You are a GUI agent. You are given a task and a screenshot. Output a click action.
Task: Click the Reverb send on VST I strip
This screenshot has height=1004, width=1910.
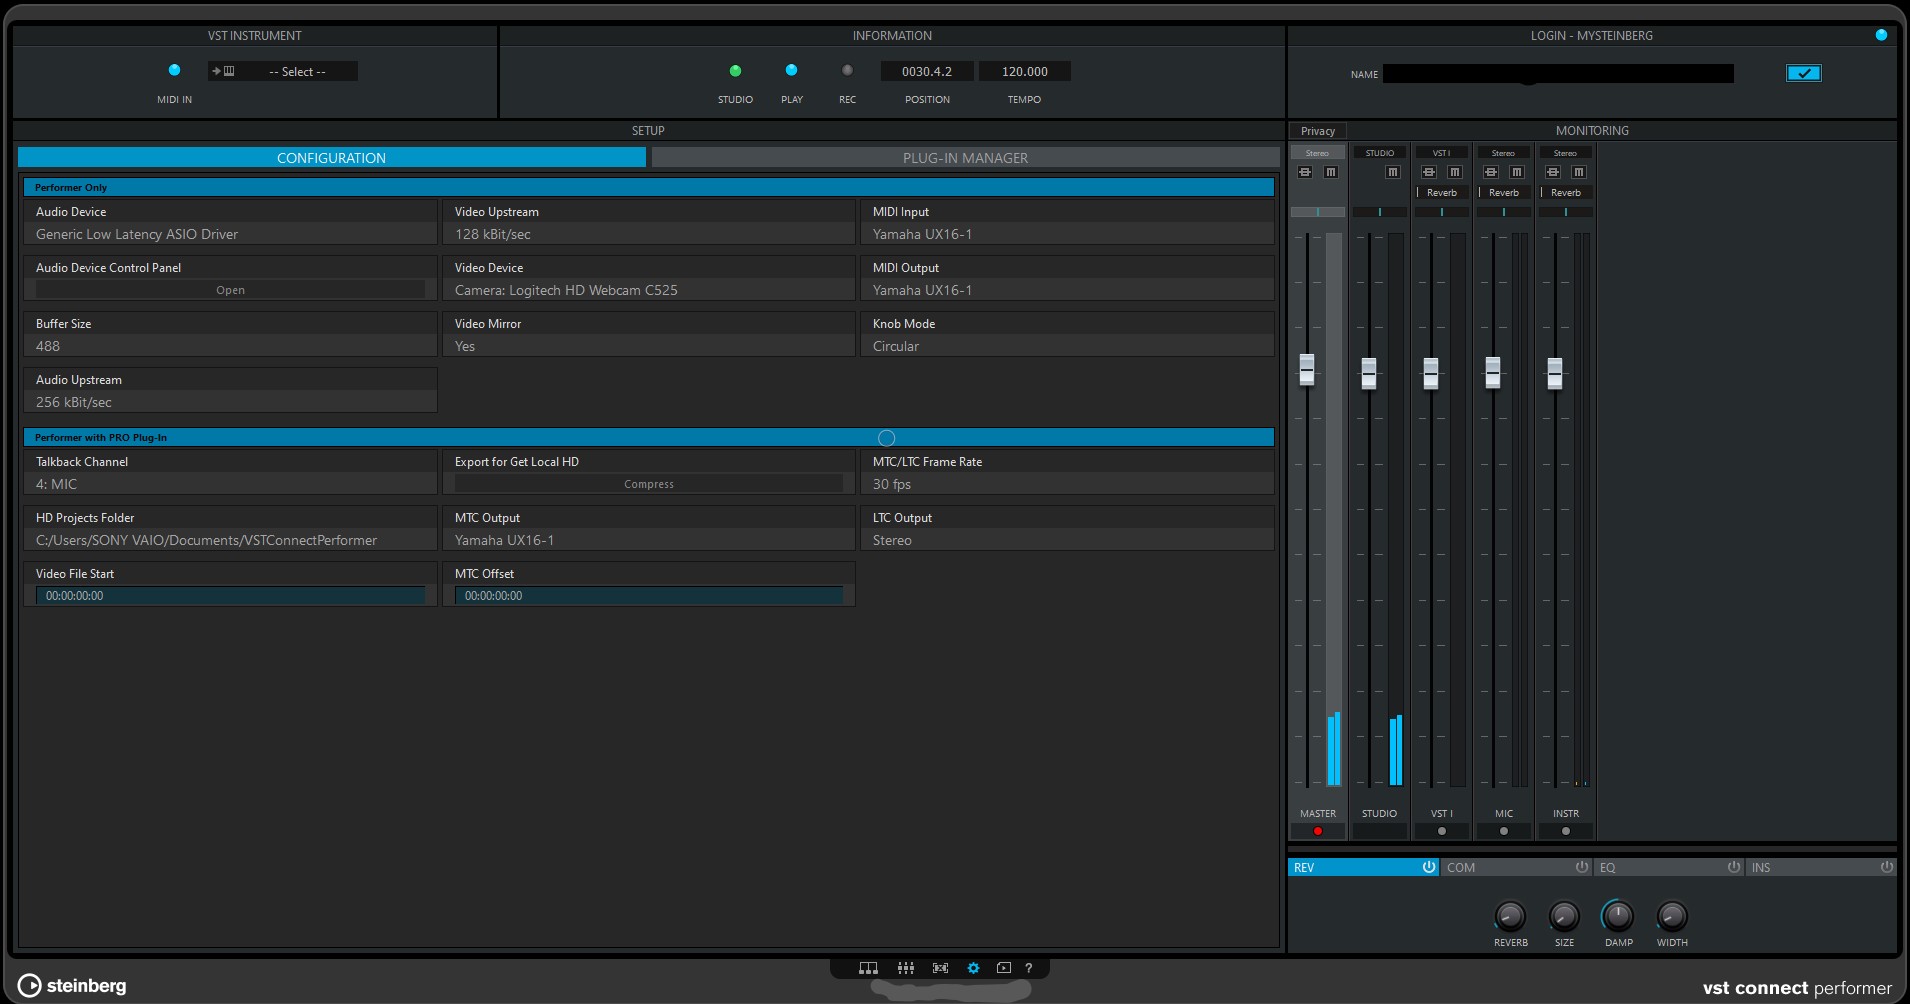1441,192
